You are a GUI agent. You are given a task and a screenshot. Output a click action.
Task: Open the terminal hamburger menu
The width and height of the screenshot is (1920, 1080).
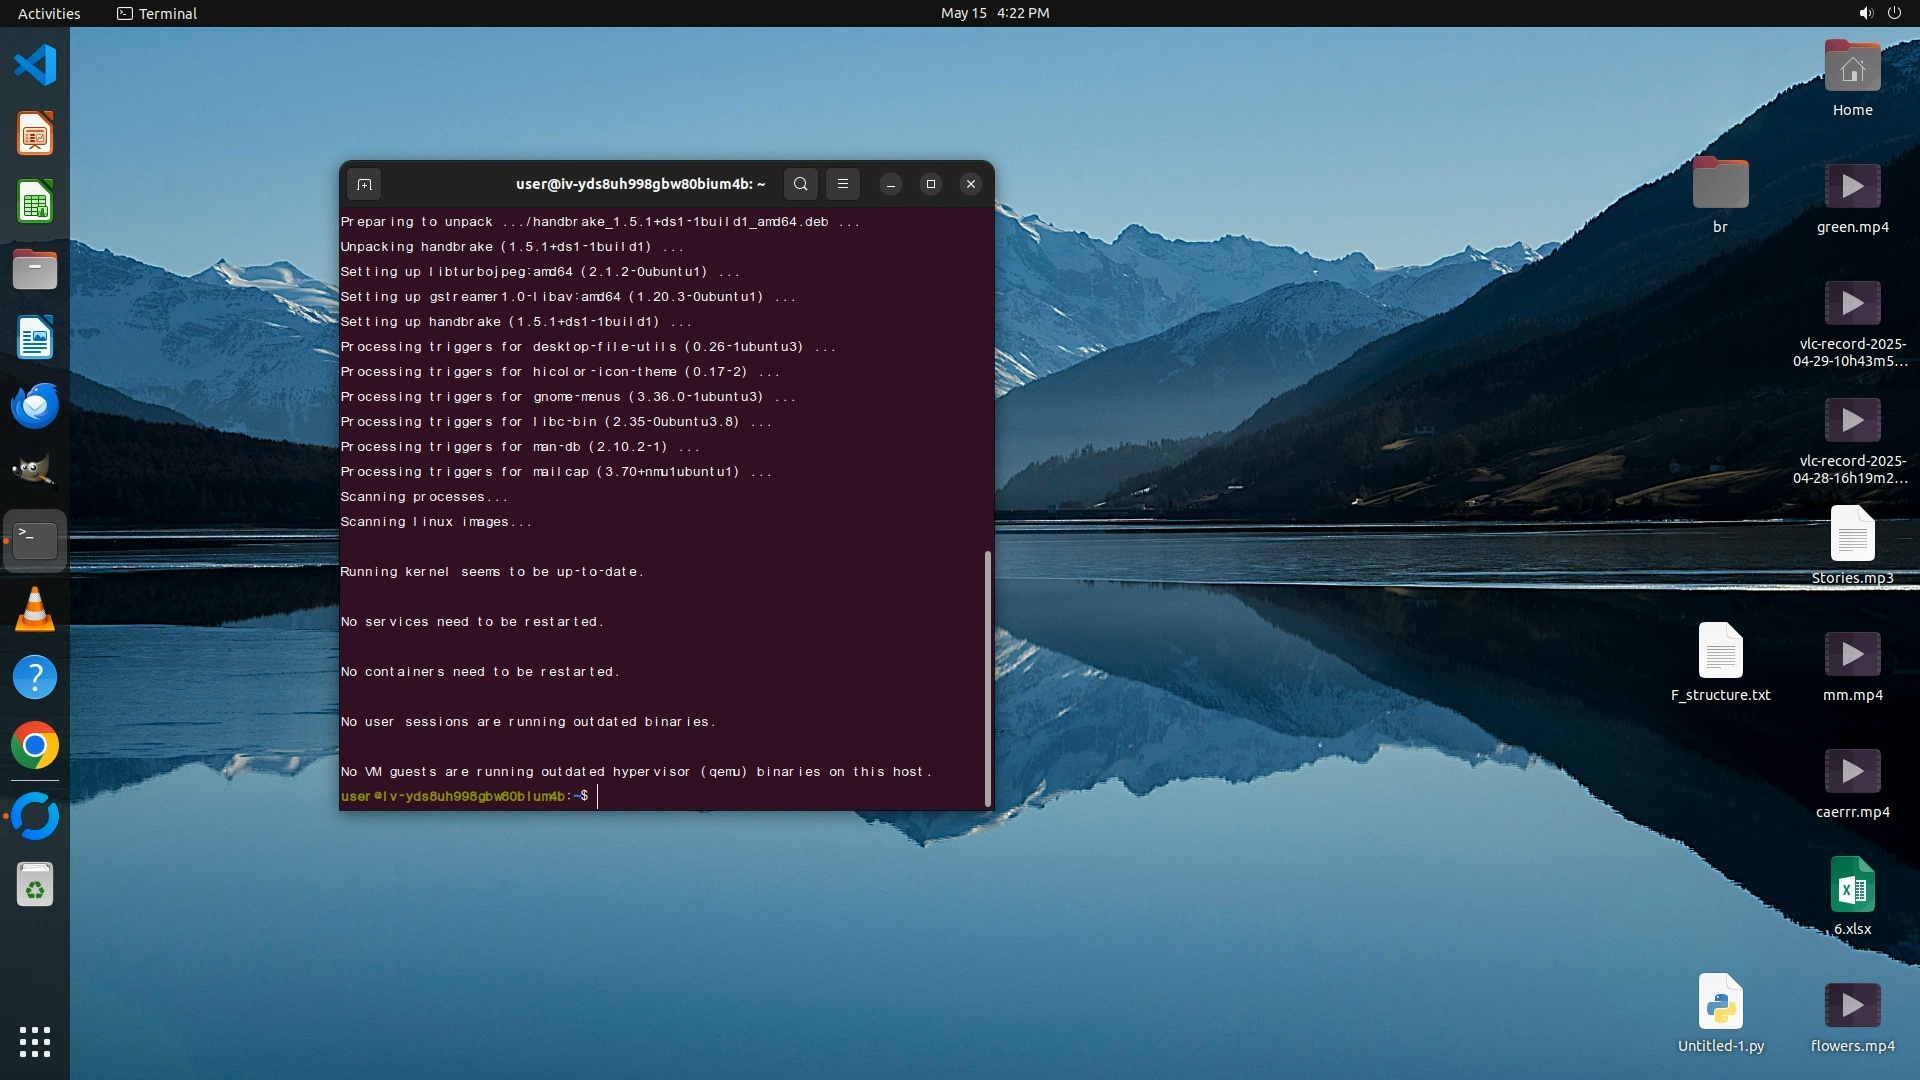coord(843,184)
